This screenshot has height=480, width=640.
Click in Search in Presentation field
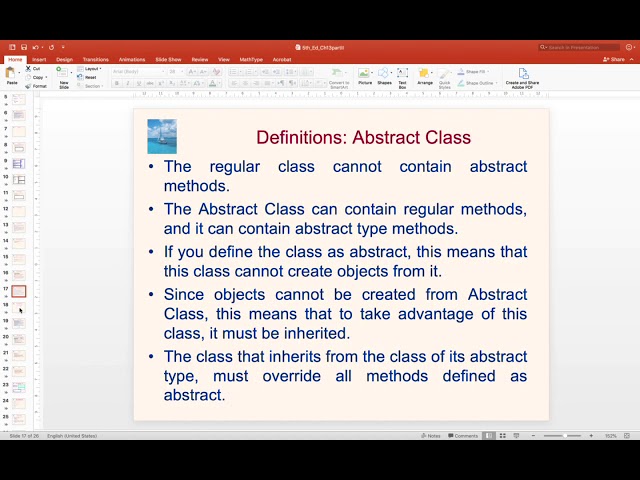click(x=580, y=47)
